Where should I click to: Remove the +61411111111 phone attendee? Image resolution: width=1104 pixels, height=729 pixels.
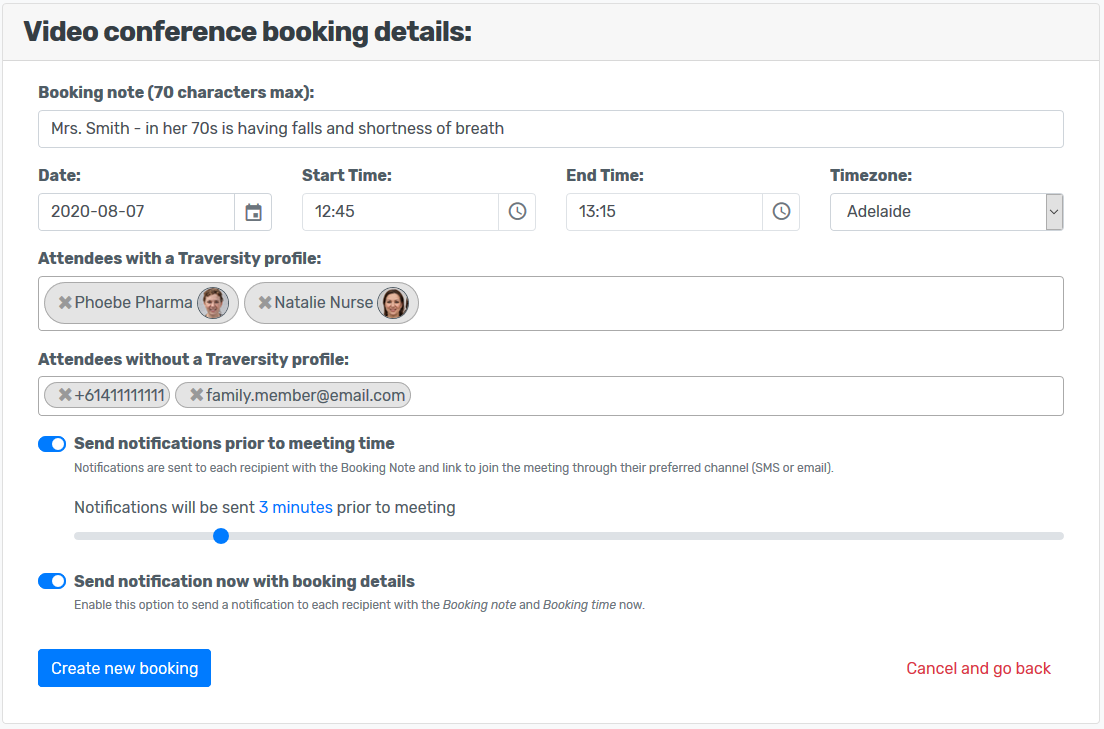65,395
